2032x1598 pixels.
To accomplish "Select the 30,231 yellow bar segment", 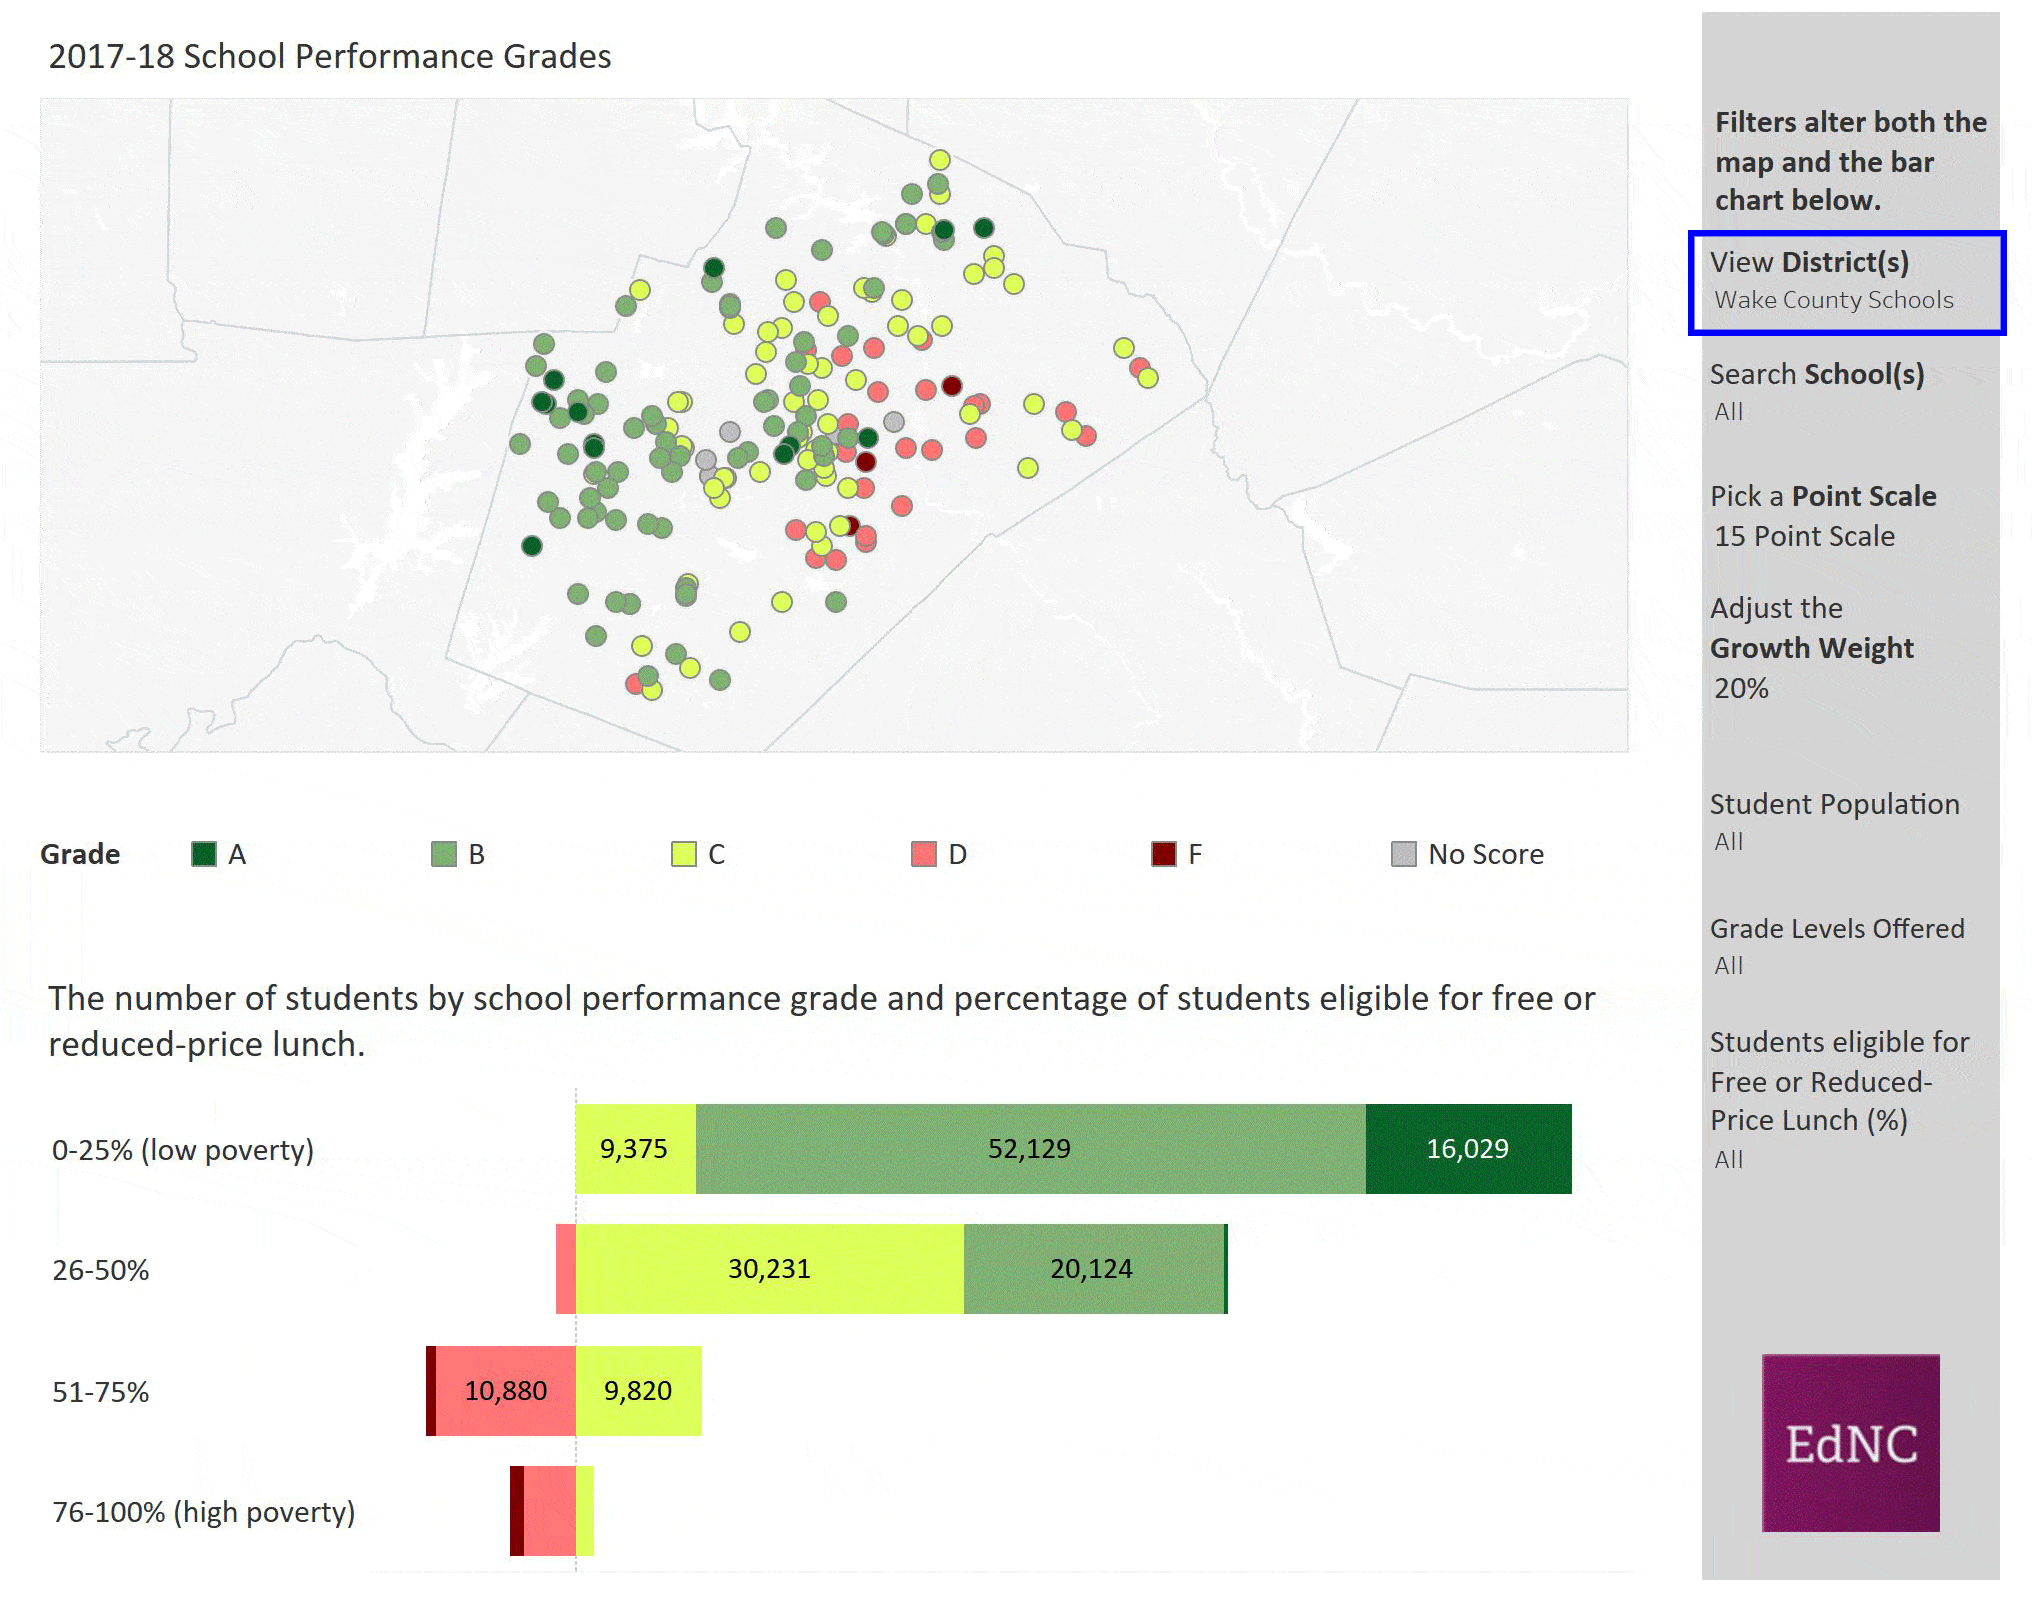I will coord(769,1268).
